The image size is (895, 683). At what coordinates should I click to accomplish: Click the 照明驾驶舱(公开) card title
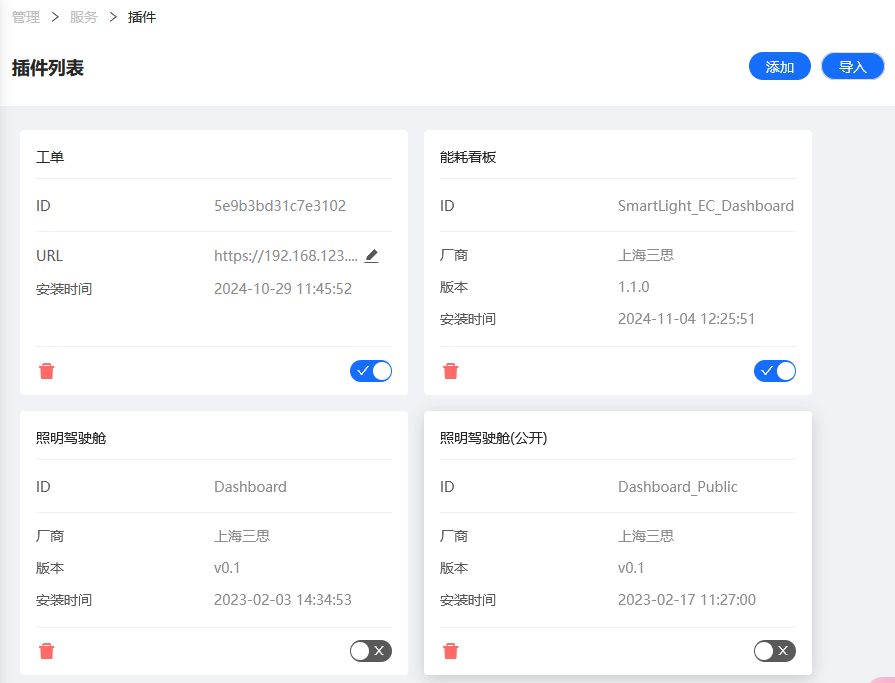tap(494, 438)
